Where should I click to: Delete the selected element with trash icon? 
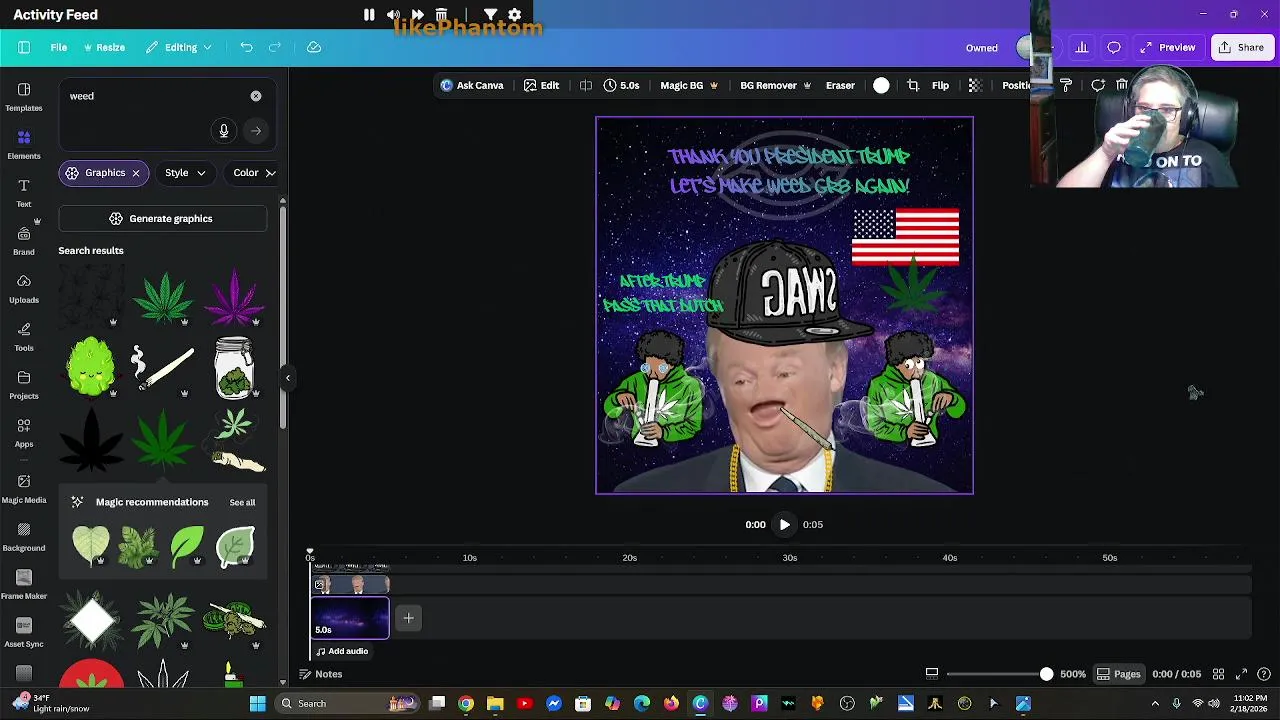coord(1122,86)
